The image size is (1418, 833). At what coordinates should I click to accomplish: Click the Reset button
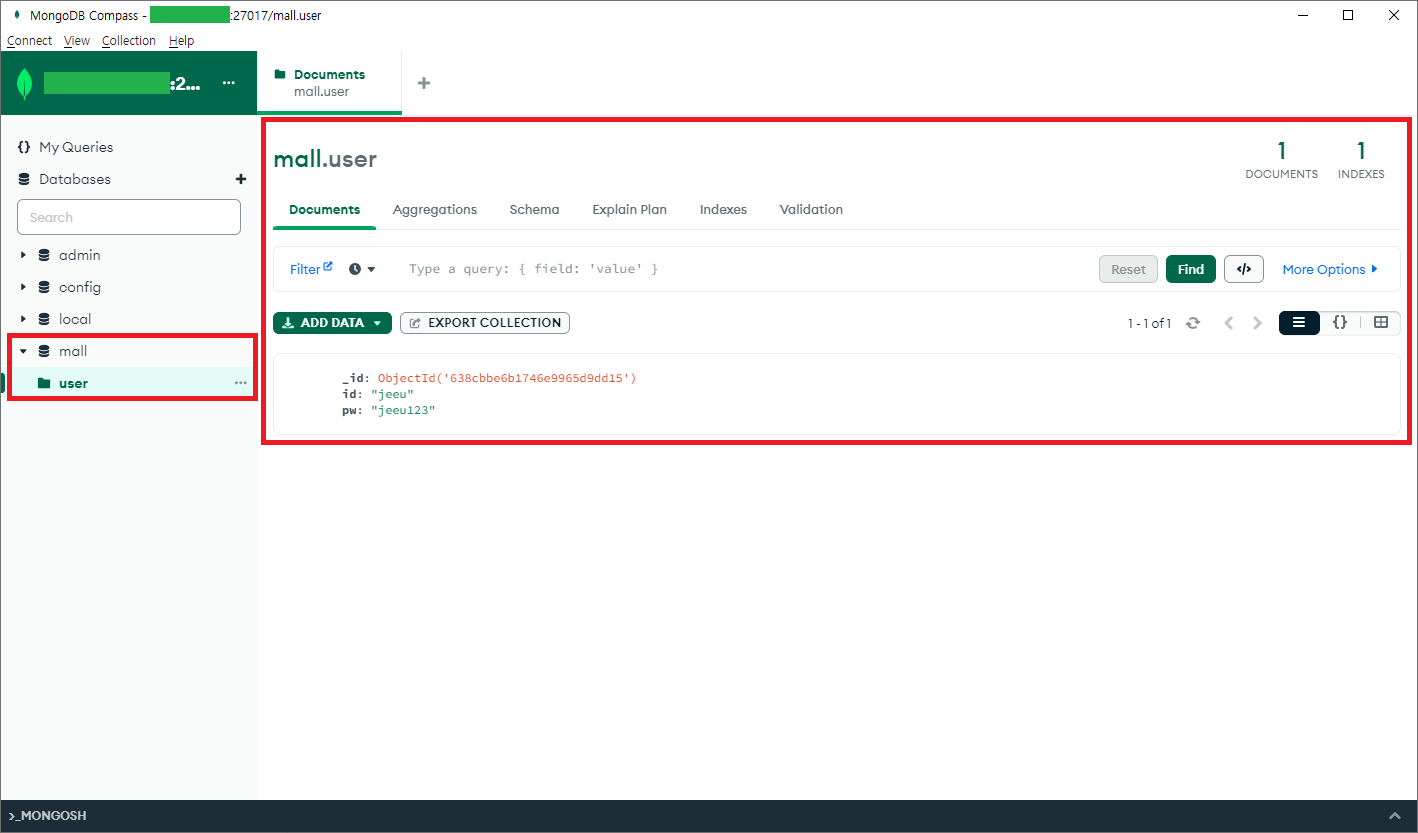1128,269
